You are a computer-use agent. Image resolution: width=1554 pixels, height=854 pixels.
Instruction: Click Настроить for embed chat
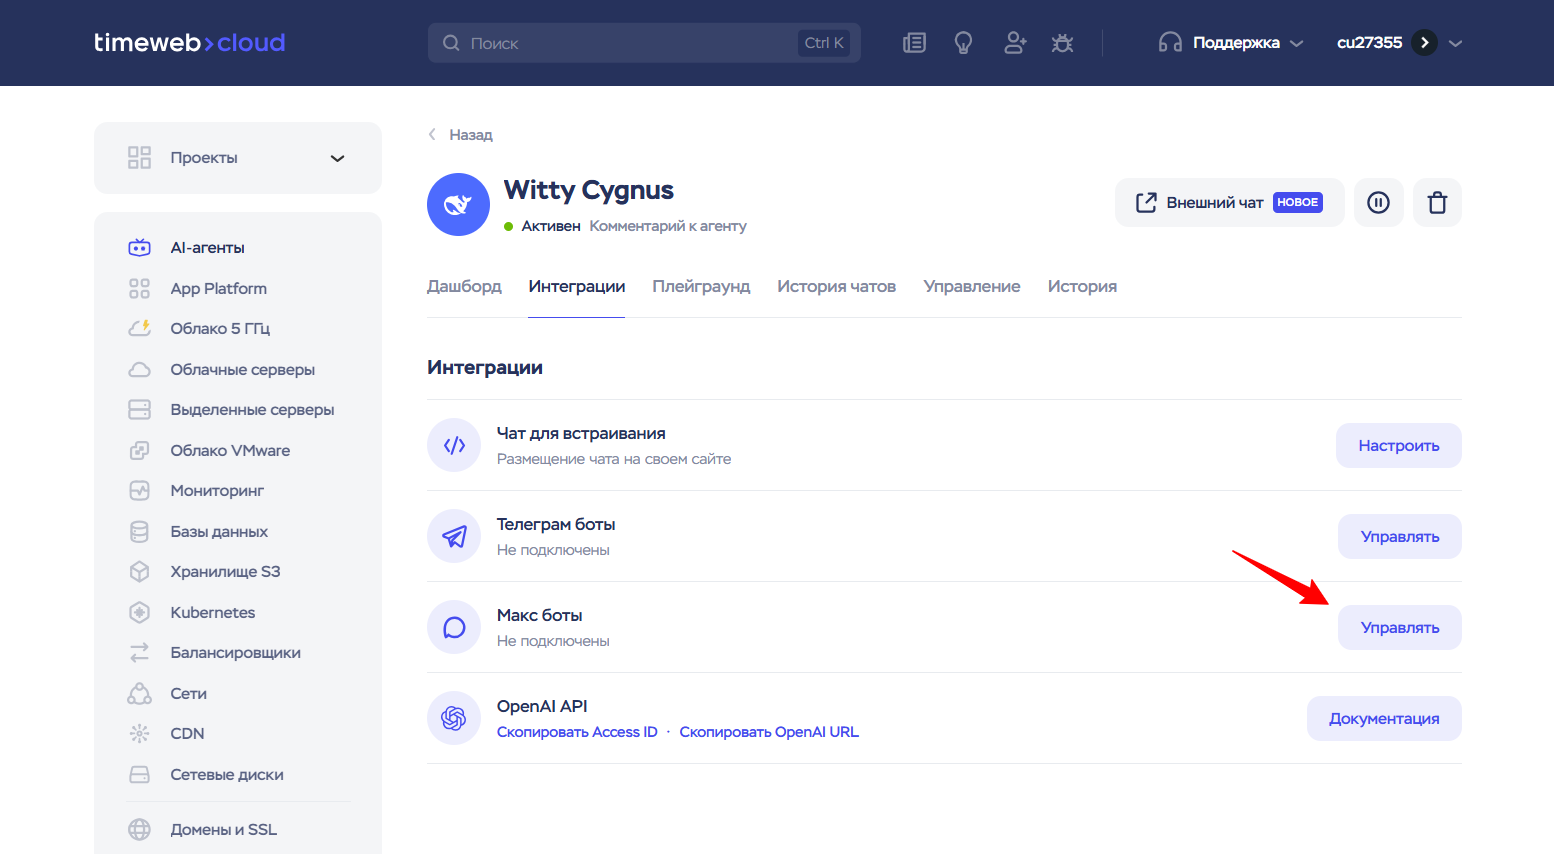1399,445
